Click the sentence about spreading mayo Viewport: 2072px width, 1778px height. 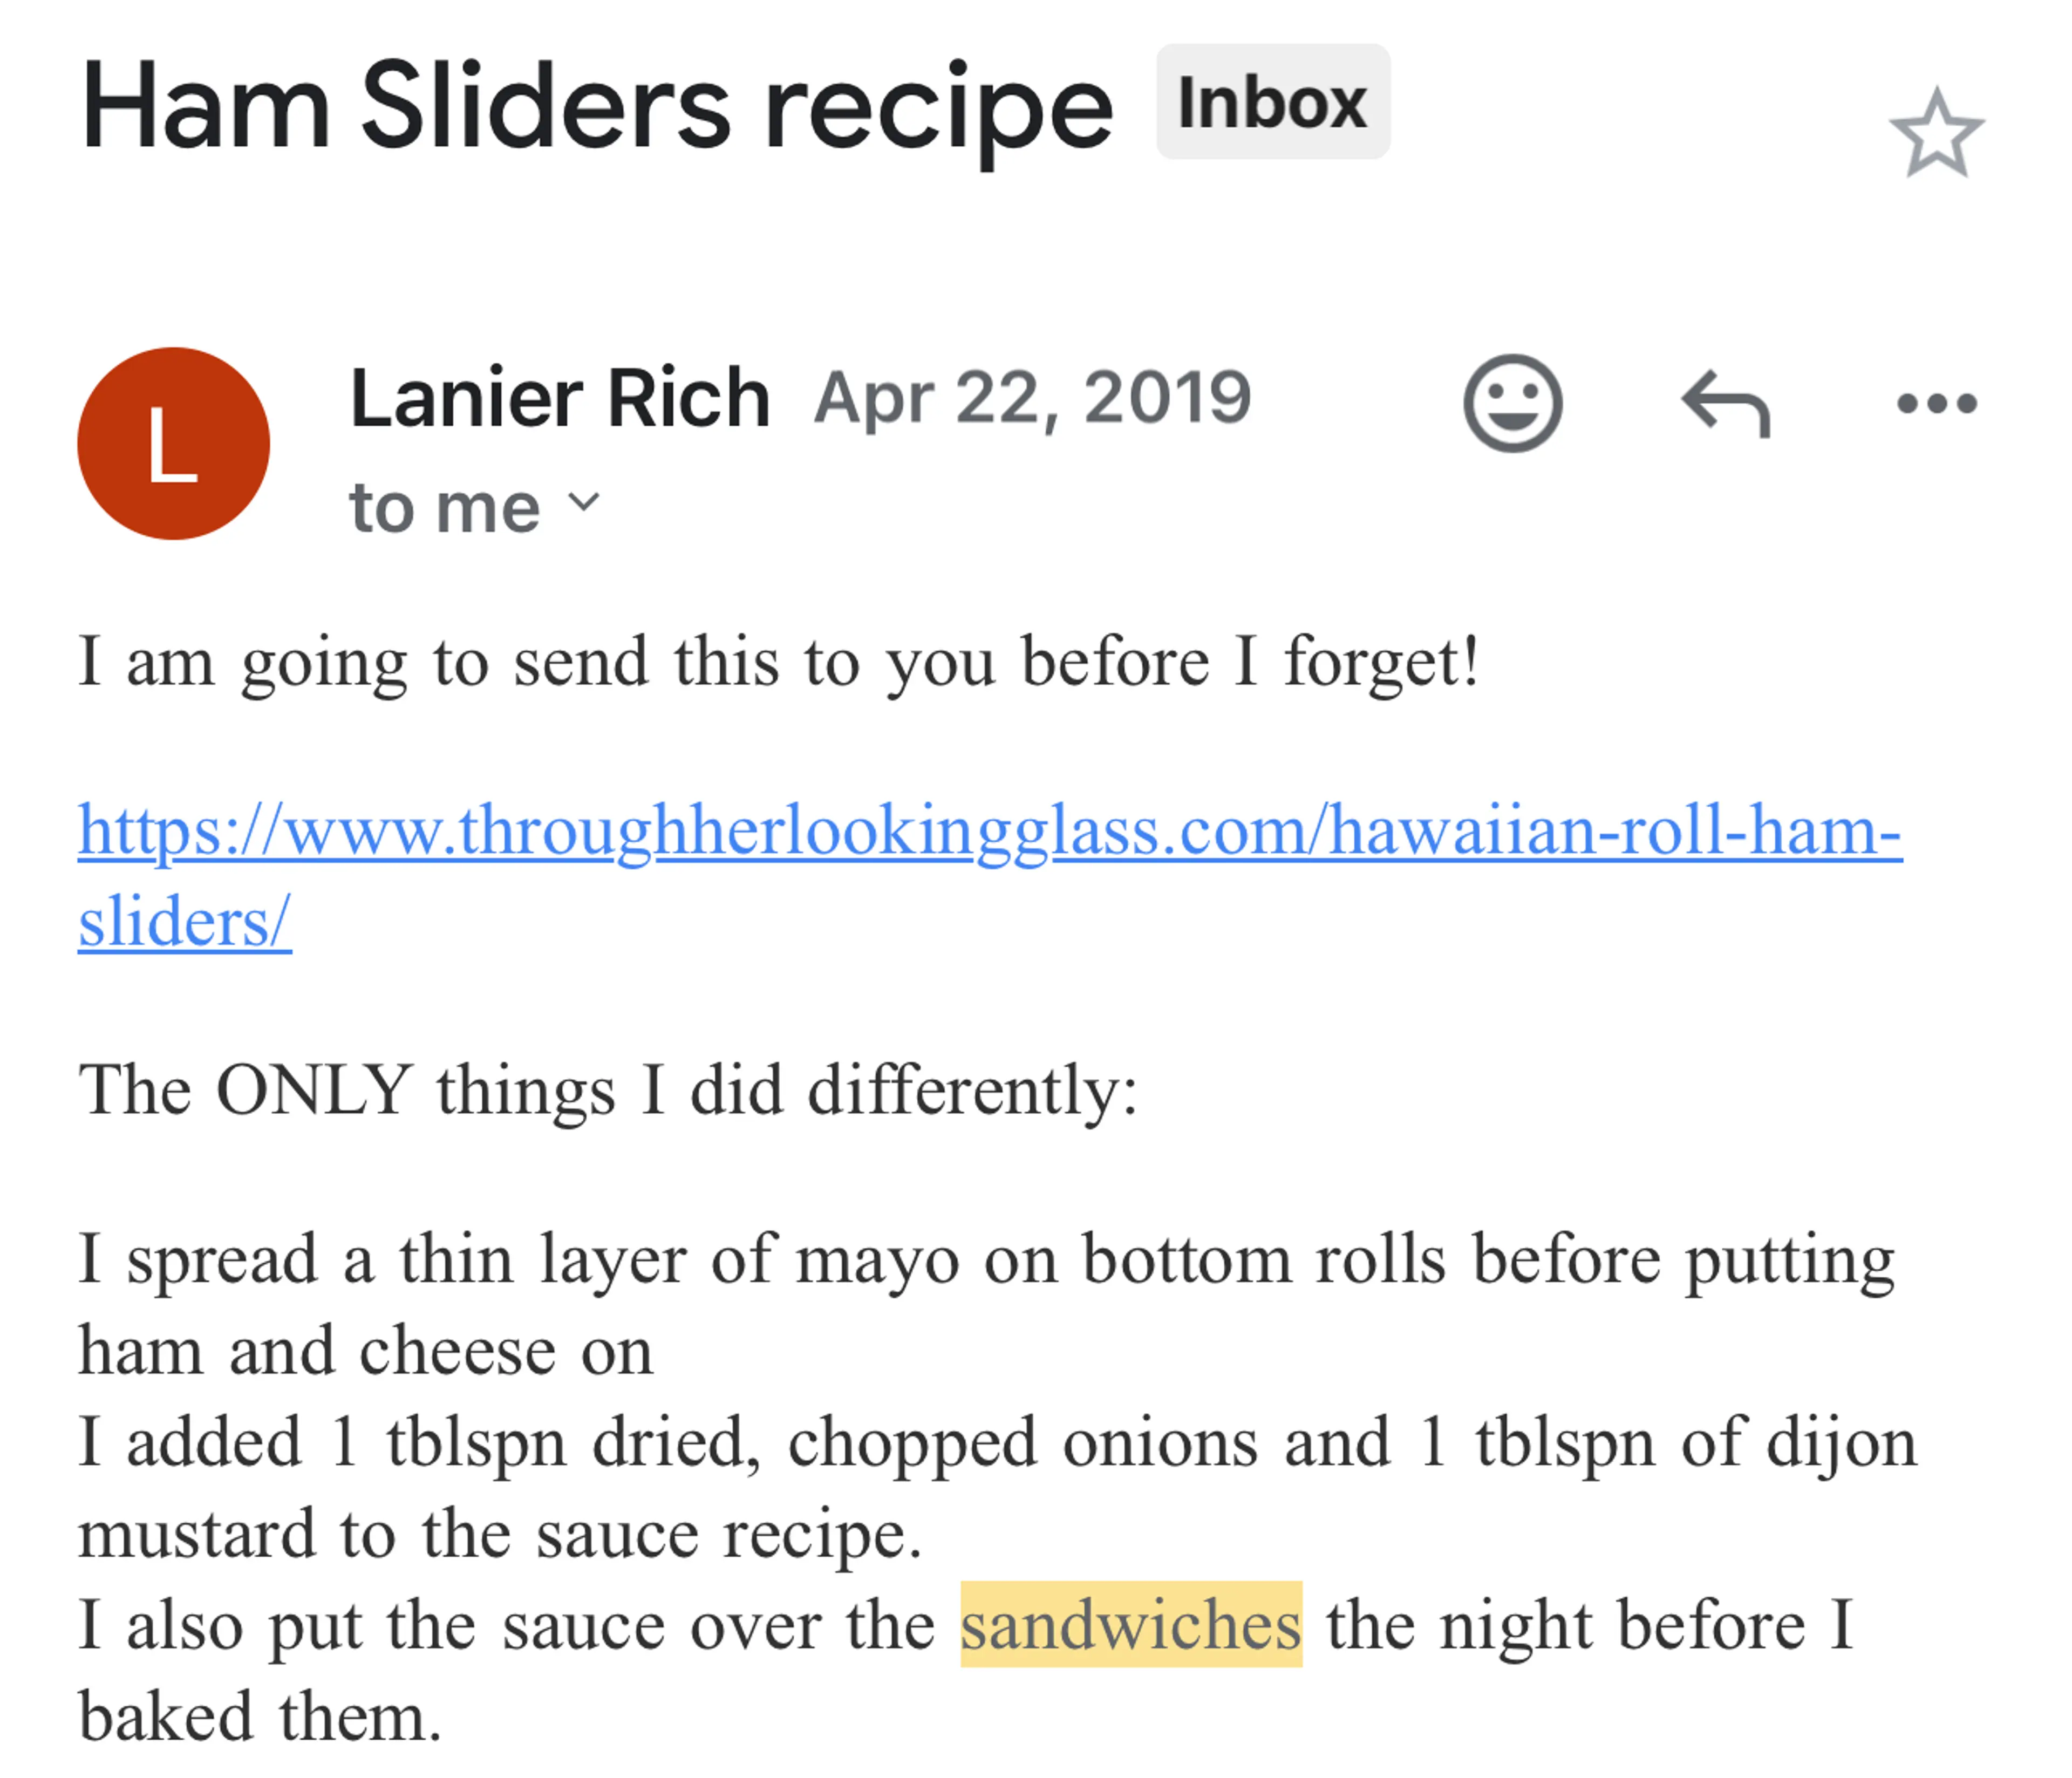tap(986, 1260)
